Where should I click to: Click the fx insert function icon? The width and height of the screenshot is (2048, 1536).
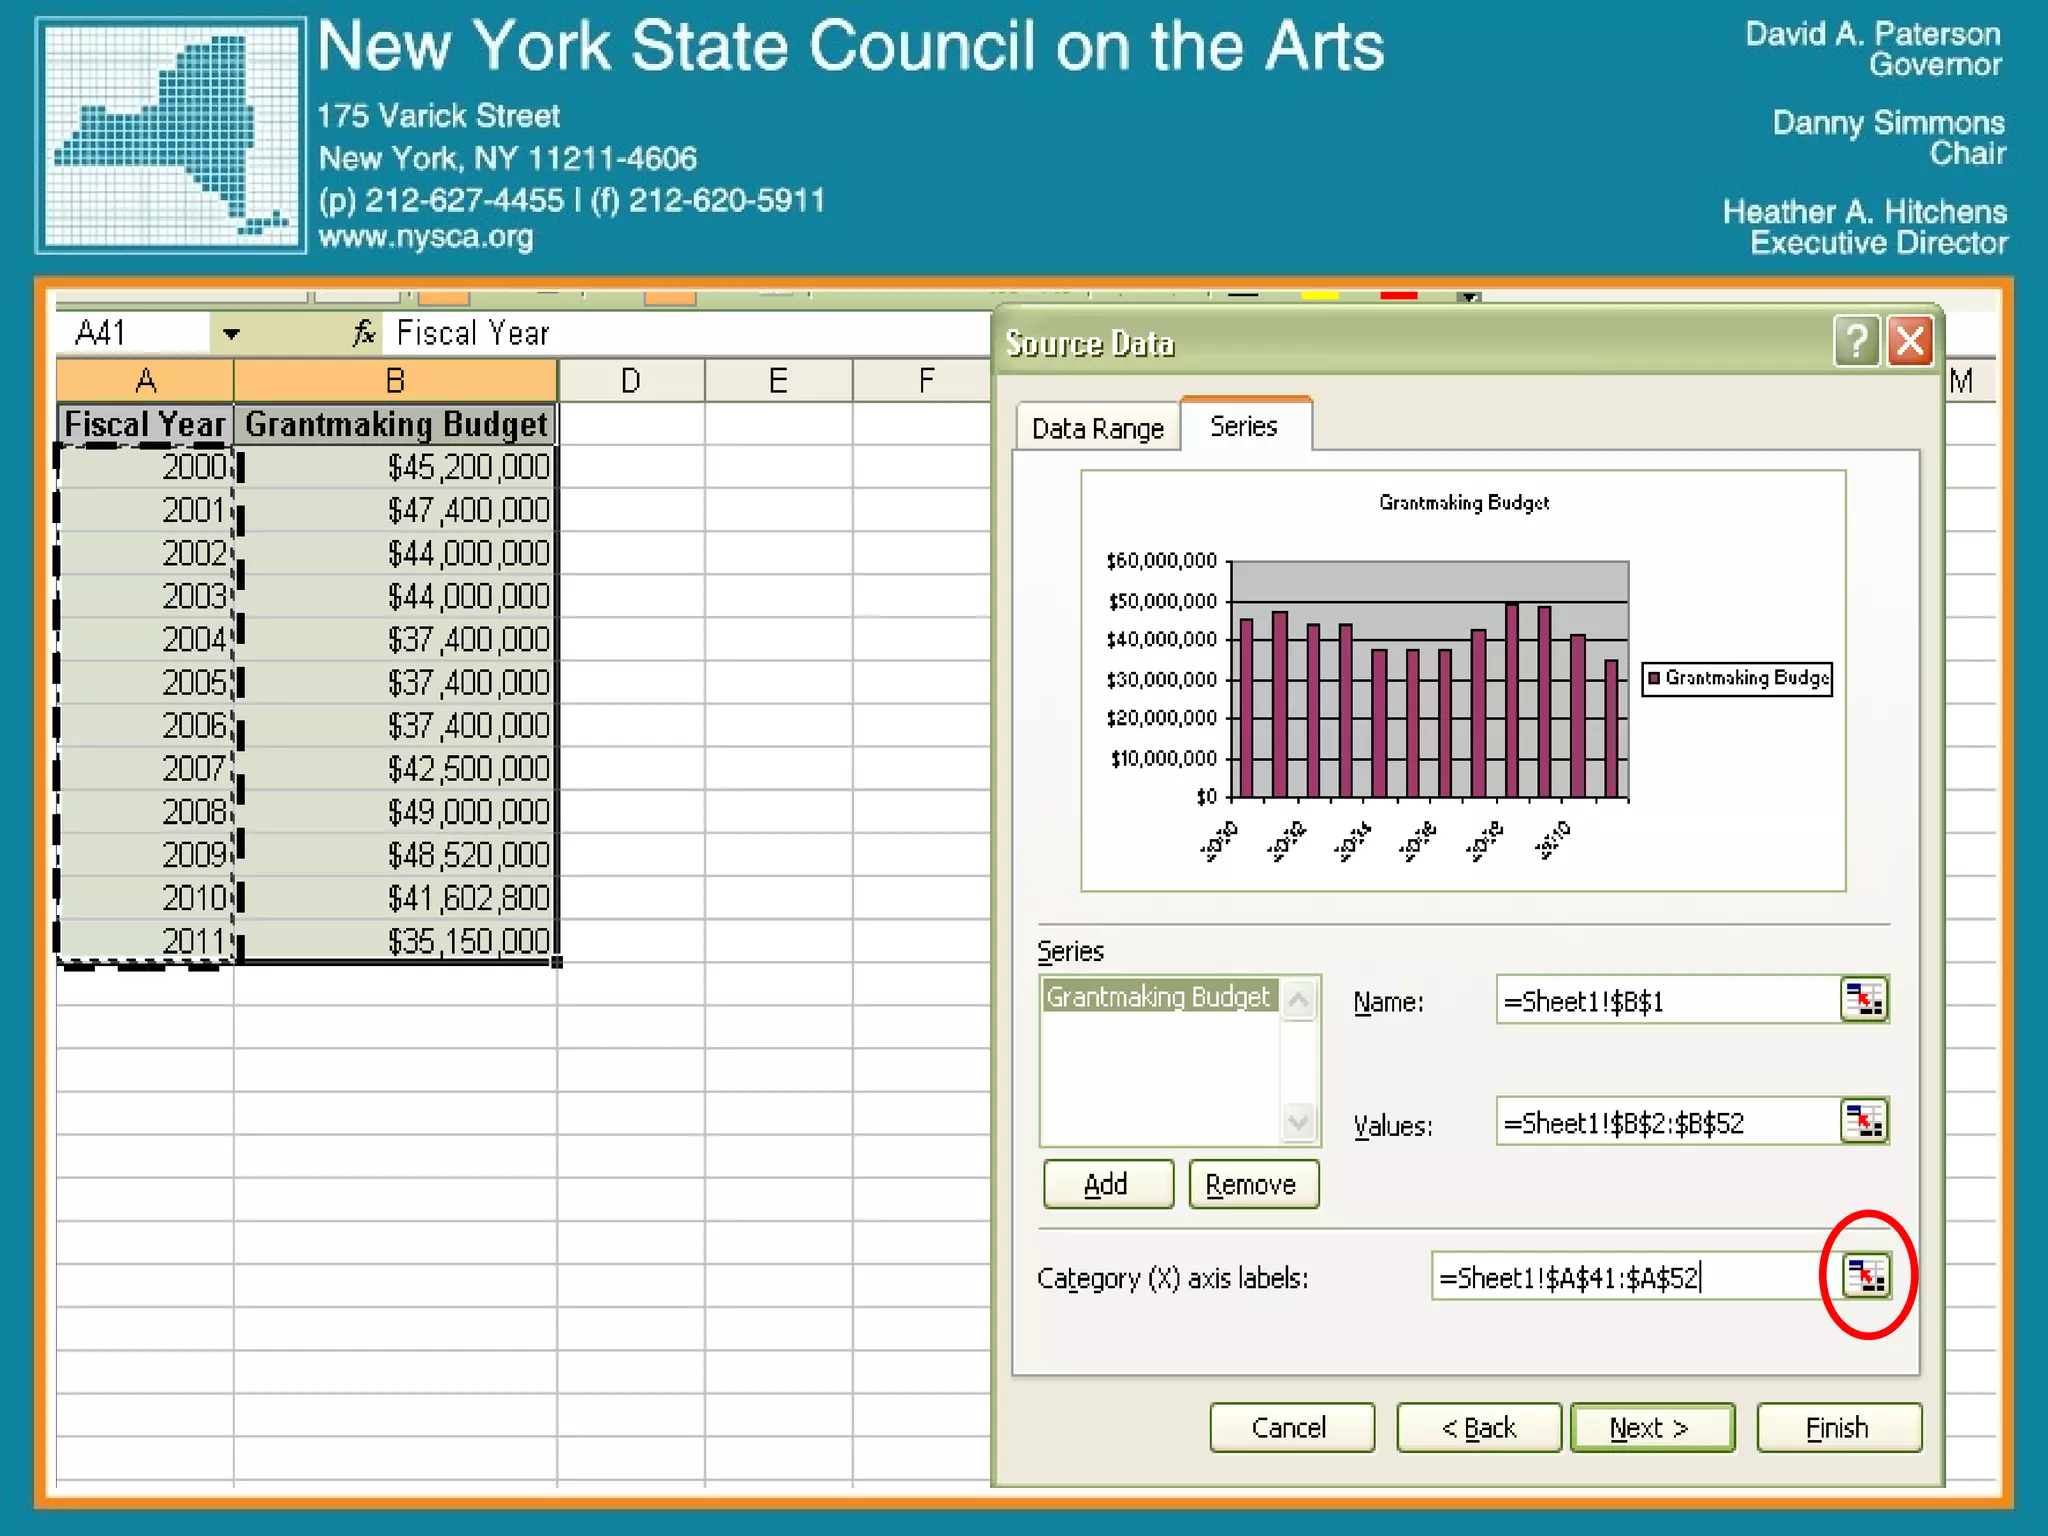[x=364, y=333]
